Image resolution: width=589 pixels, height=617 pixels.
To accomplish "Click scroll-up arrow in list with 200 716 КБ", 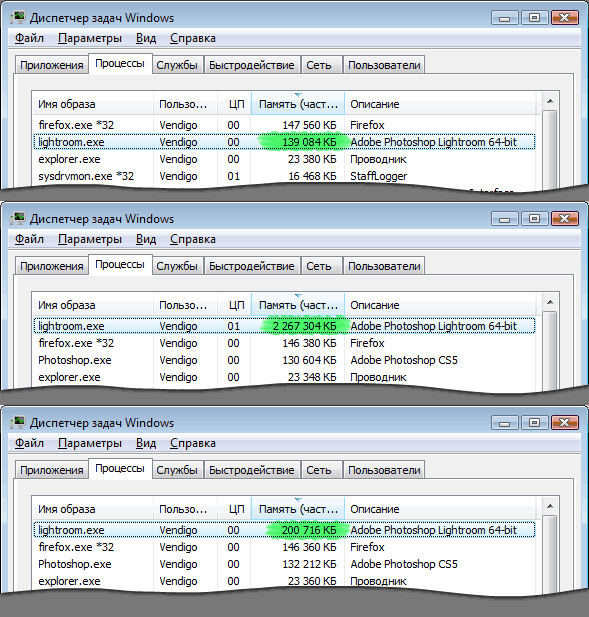I will (550, 506).
